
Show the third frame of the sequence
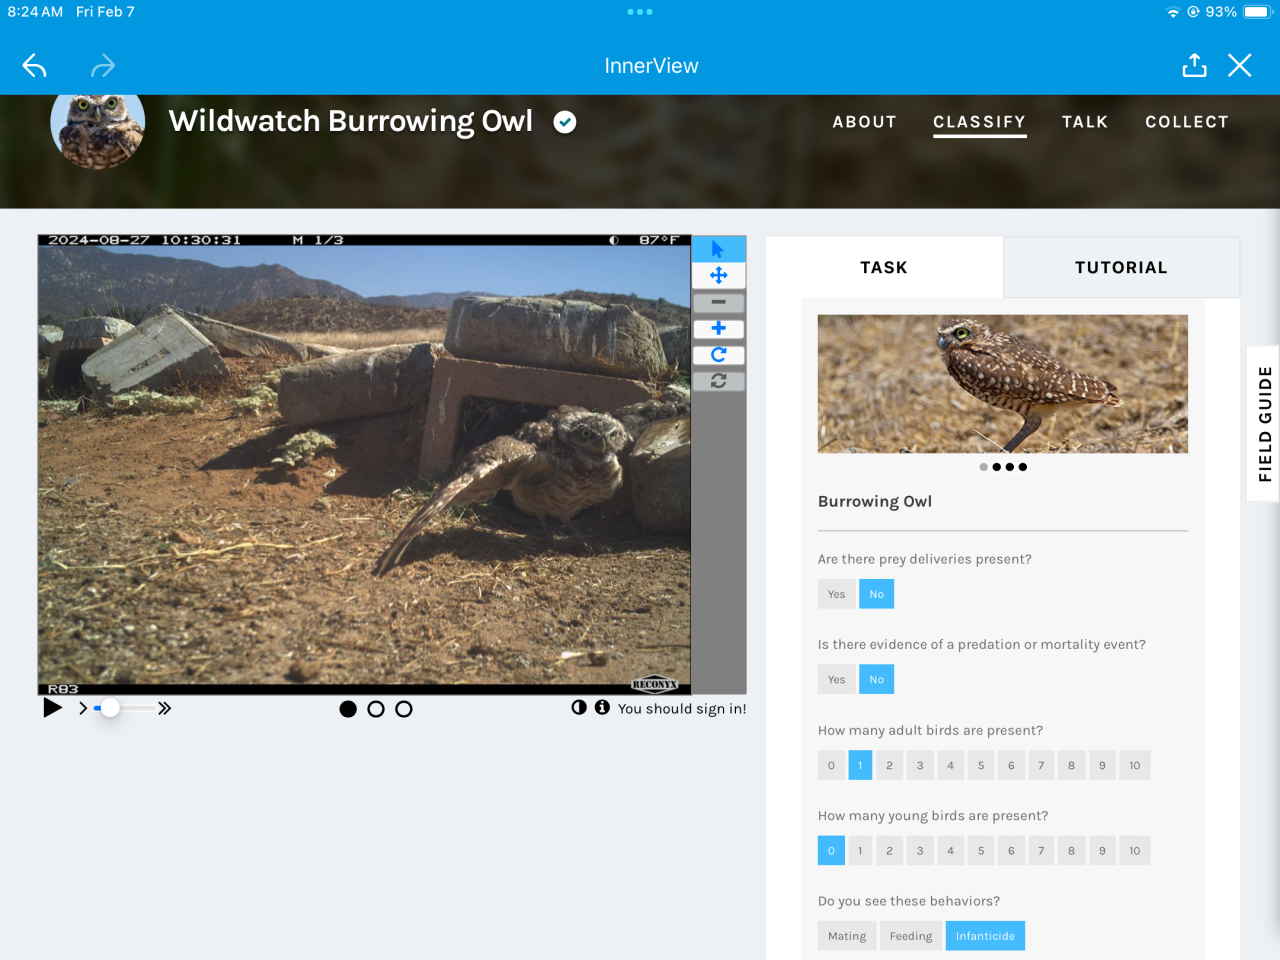[x=404, y=709]
